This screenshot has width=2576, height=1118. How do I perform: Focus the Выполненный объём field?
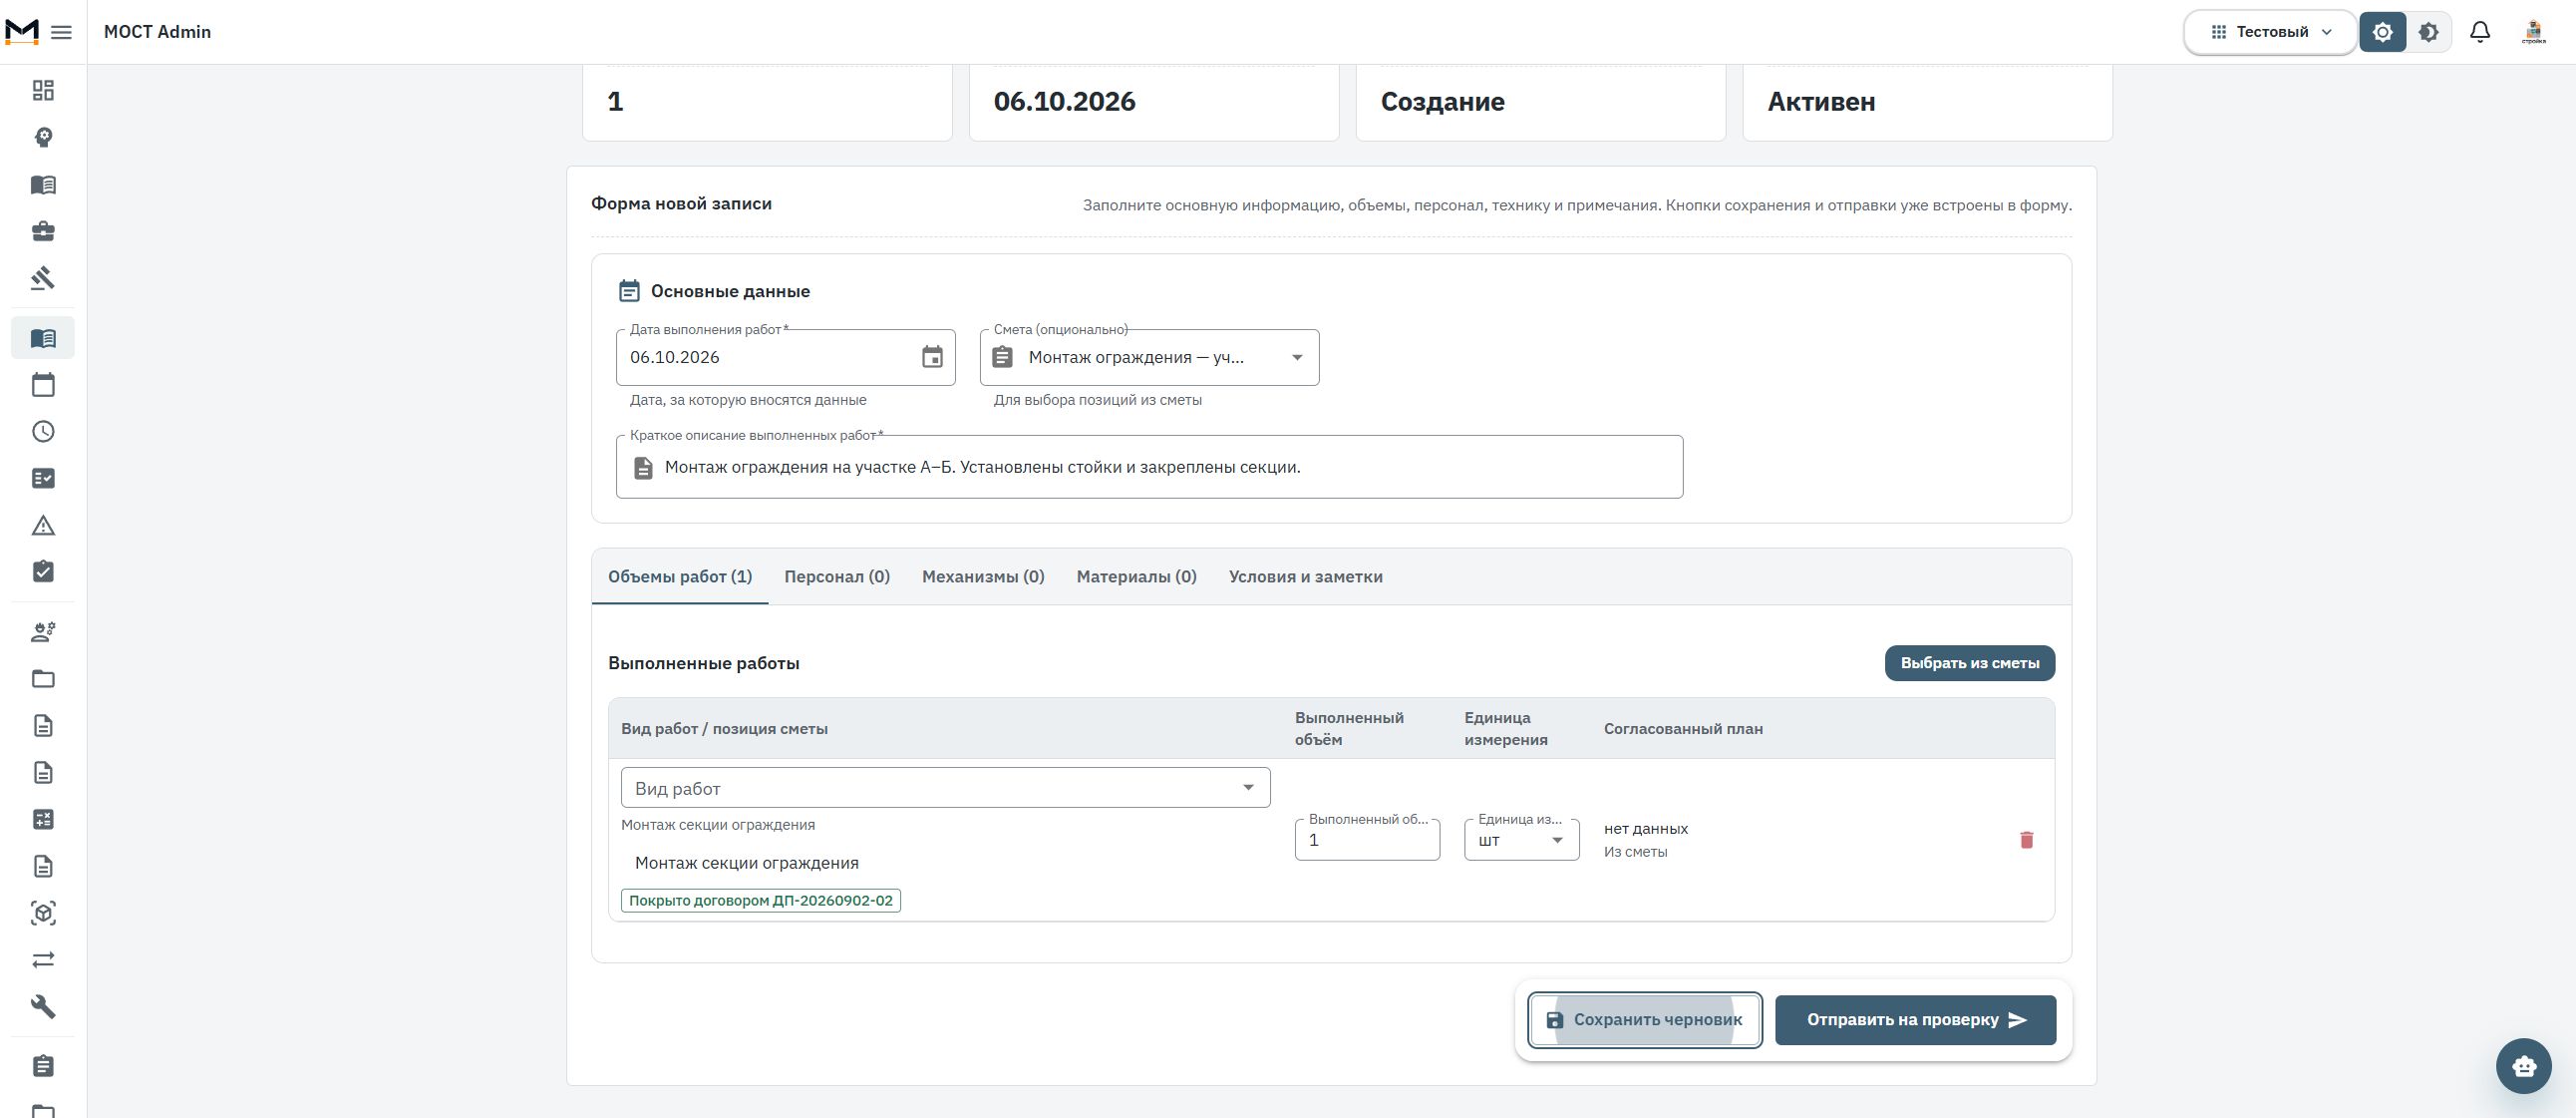click(x=1368, y=840)
